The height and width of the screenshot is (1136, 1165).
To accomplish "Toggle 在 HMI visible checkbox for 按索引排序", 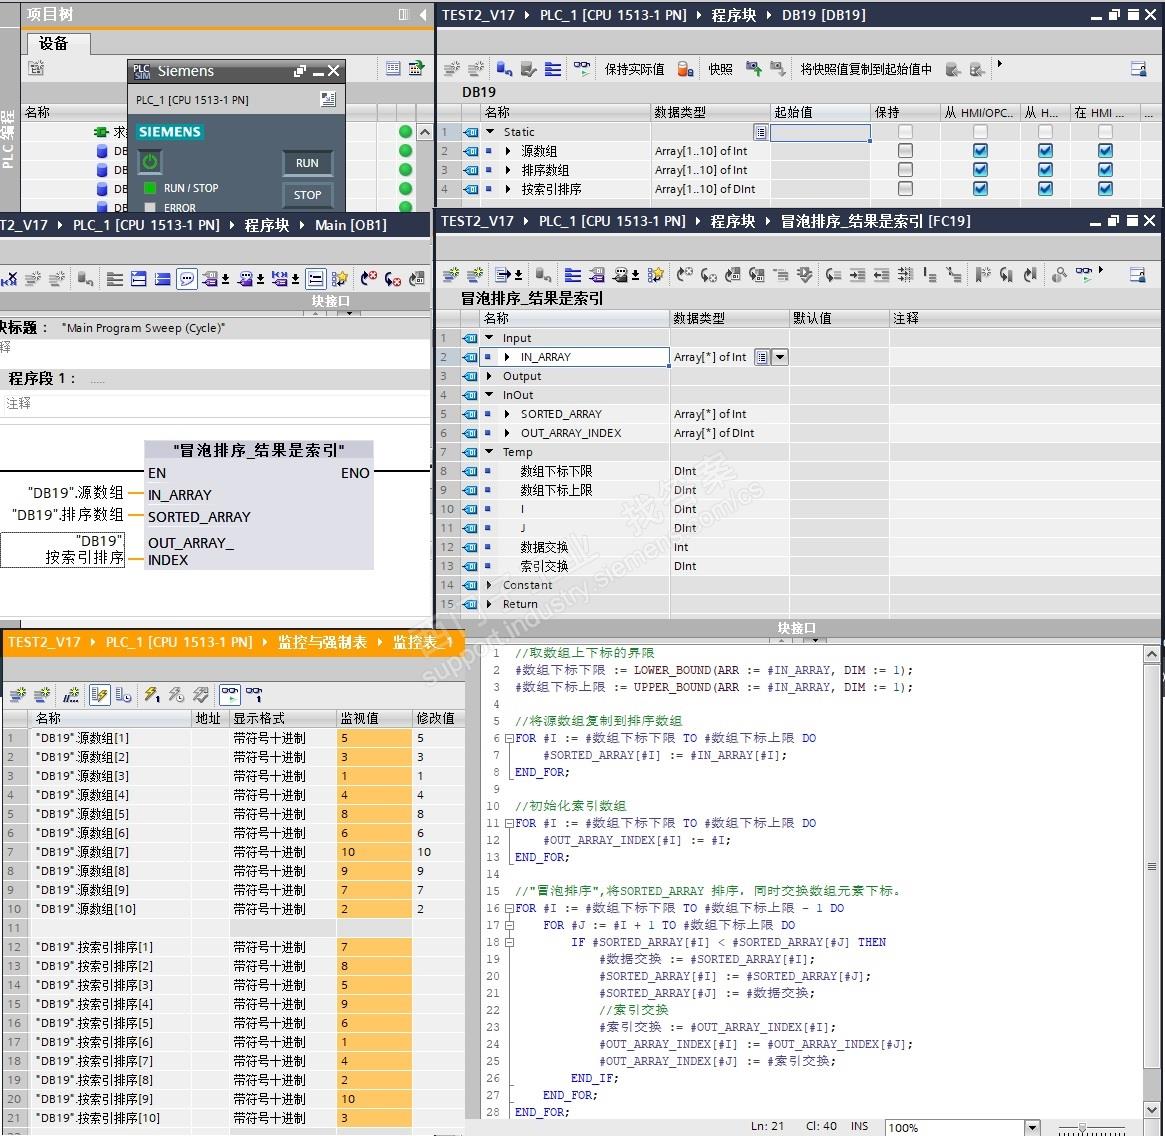I will tap(1105, 189).
